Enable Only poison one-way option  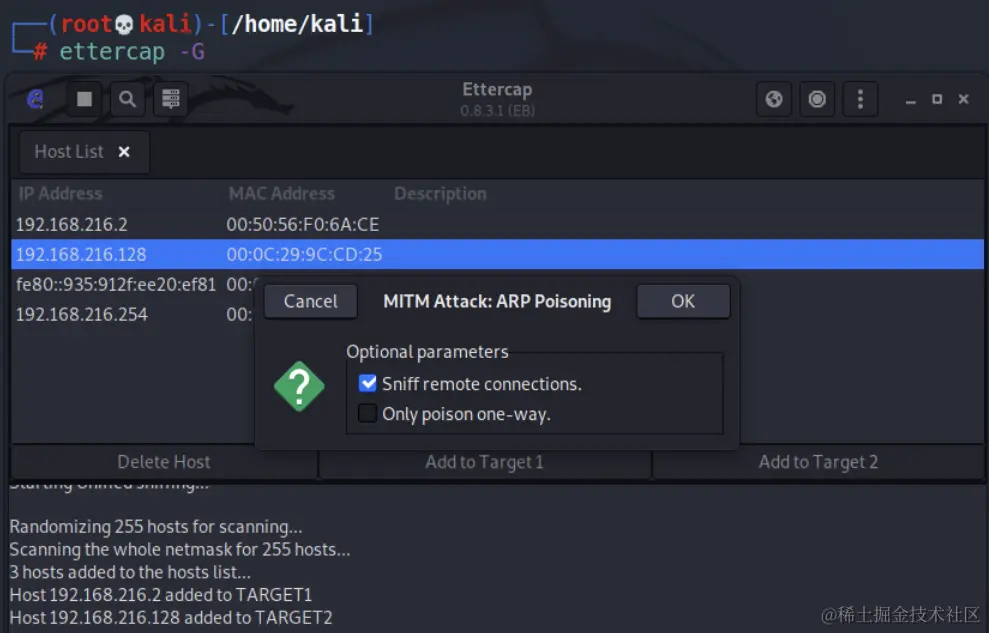coord(367,414)
